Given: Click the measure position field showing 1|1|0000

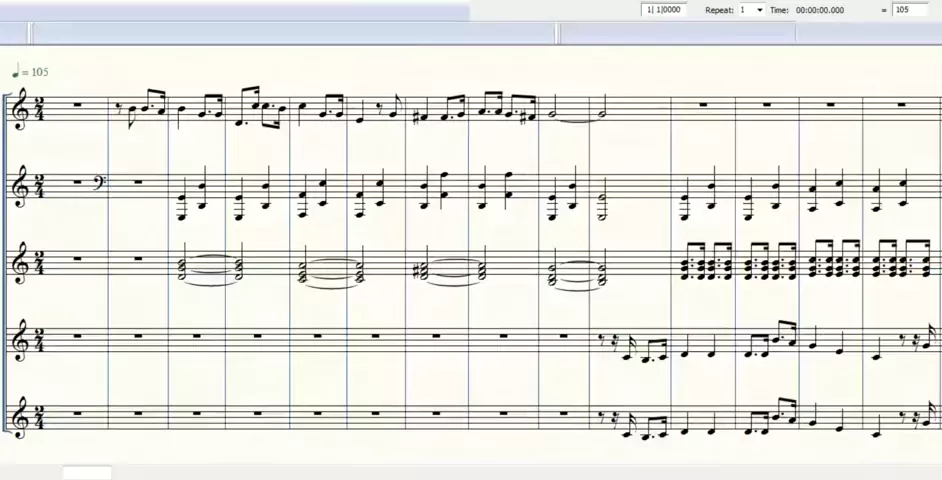Looking at the screenshot, I should [x=664, y=10].
